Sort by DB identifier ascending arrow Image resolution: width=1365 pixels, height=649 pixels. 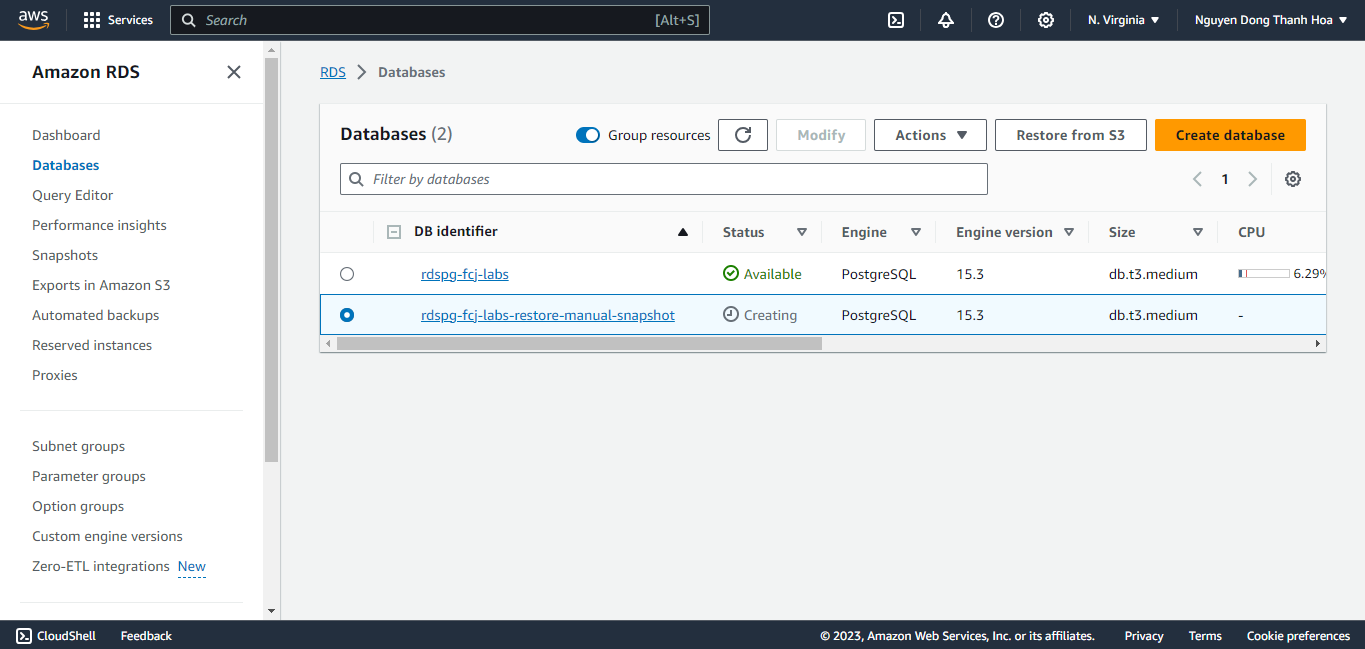[683, 232]
